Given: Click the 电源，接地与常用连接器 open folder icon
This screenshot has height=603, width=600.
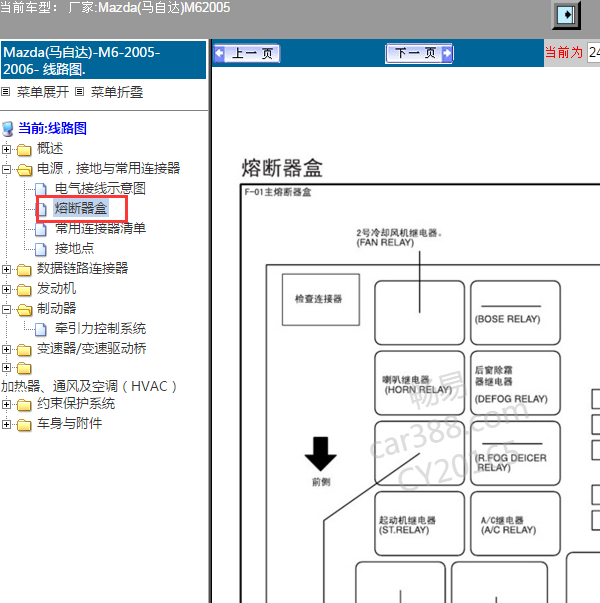Looking at the screenshot, I should click(x=24, y=170).
